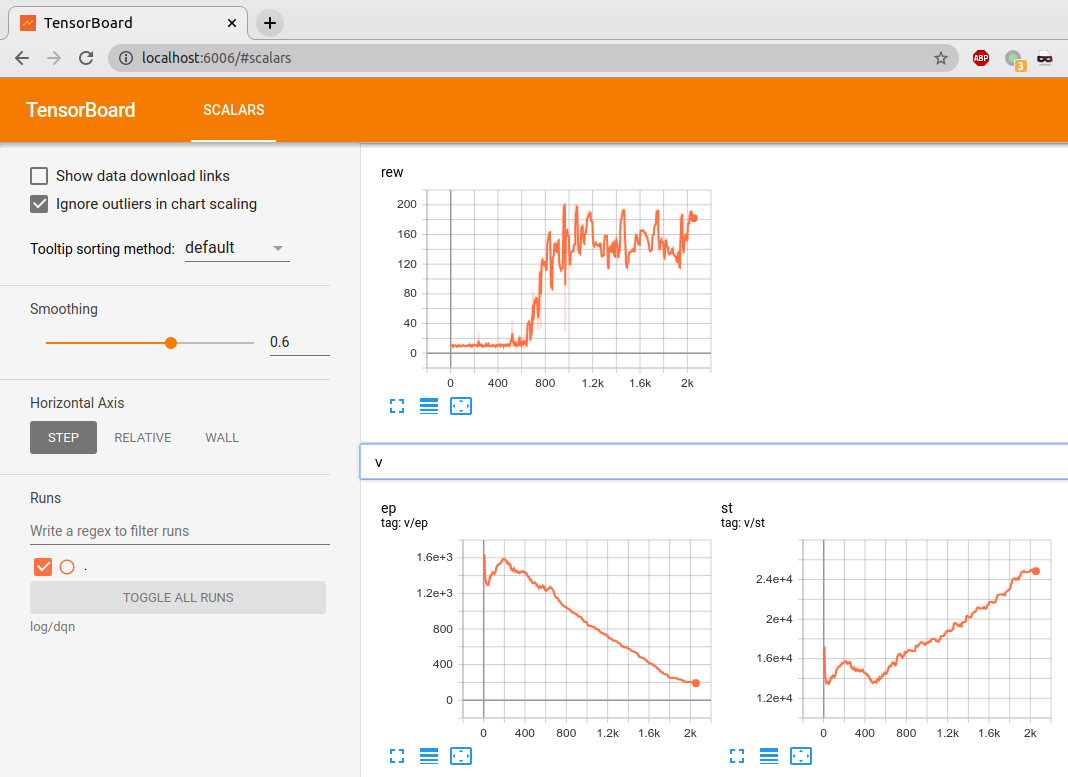Viewport: 1068px width, 777px height.
Task: Click the Smoothing slider handle
Action: click(171, 343)
